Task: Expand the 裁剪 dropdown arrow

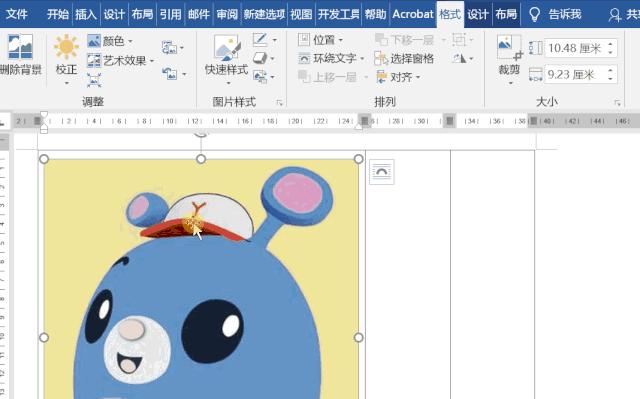Action: [x=510, y=83]
